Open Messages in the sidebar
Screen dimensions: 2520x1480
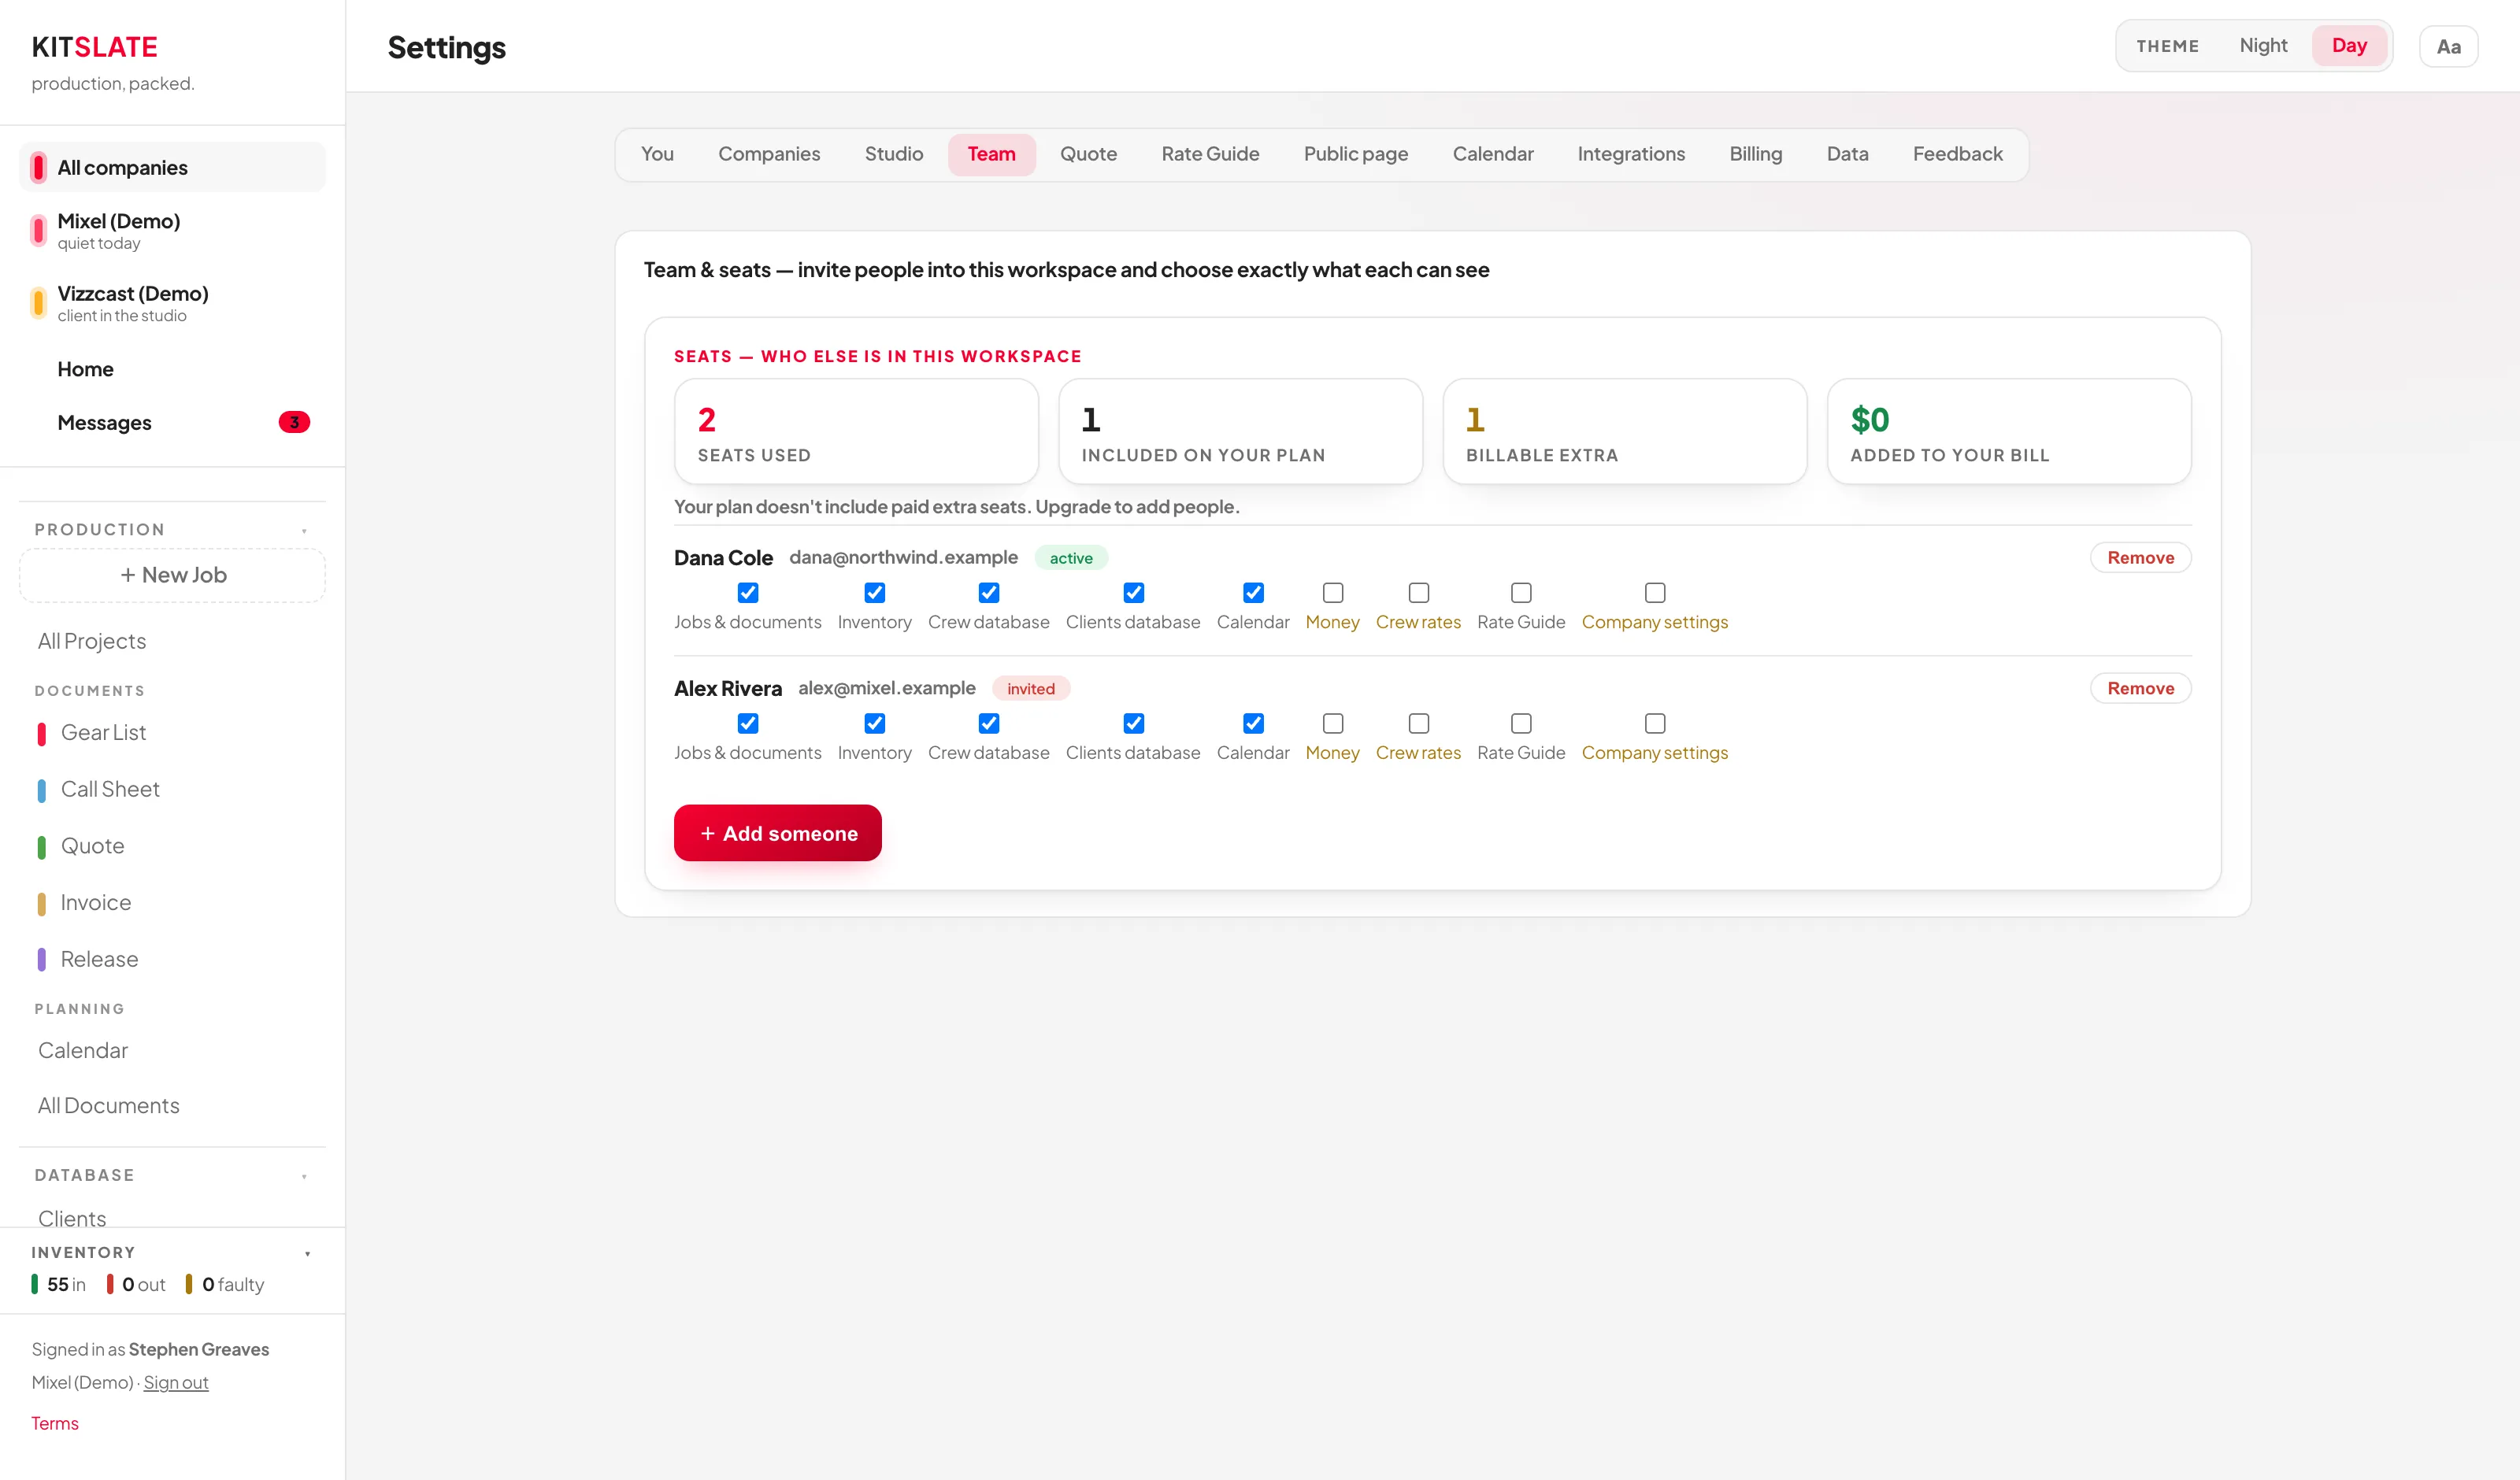(173, 422)
